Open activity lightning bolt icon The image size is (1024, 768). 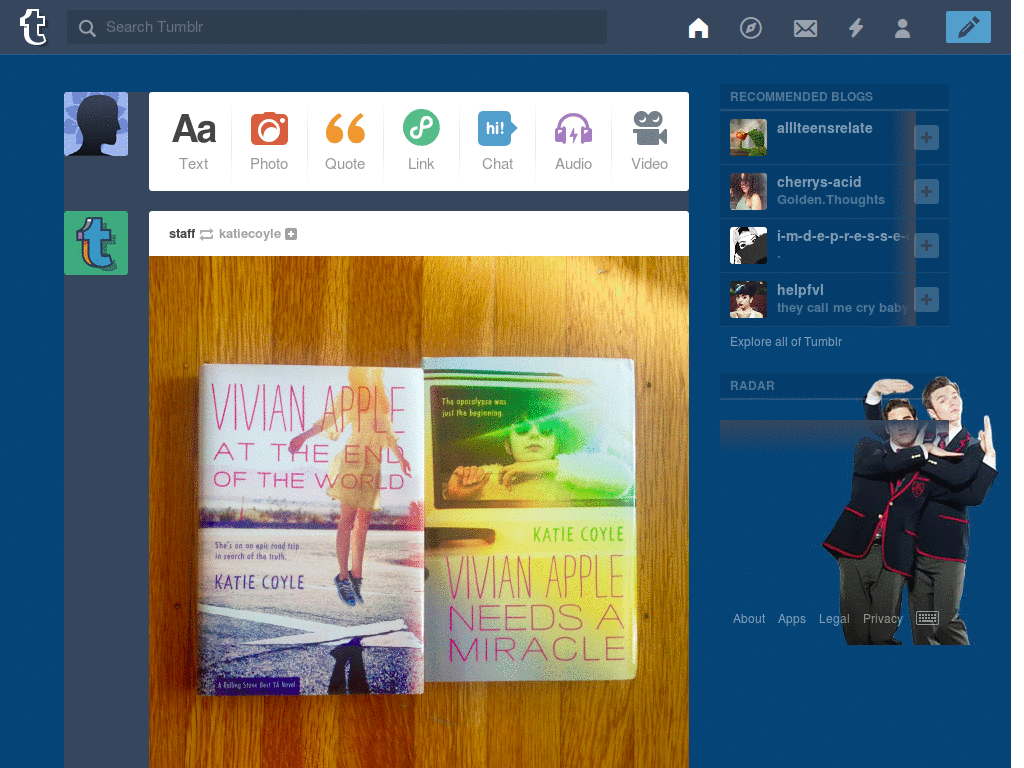tap(856, 28)
